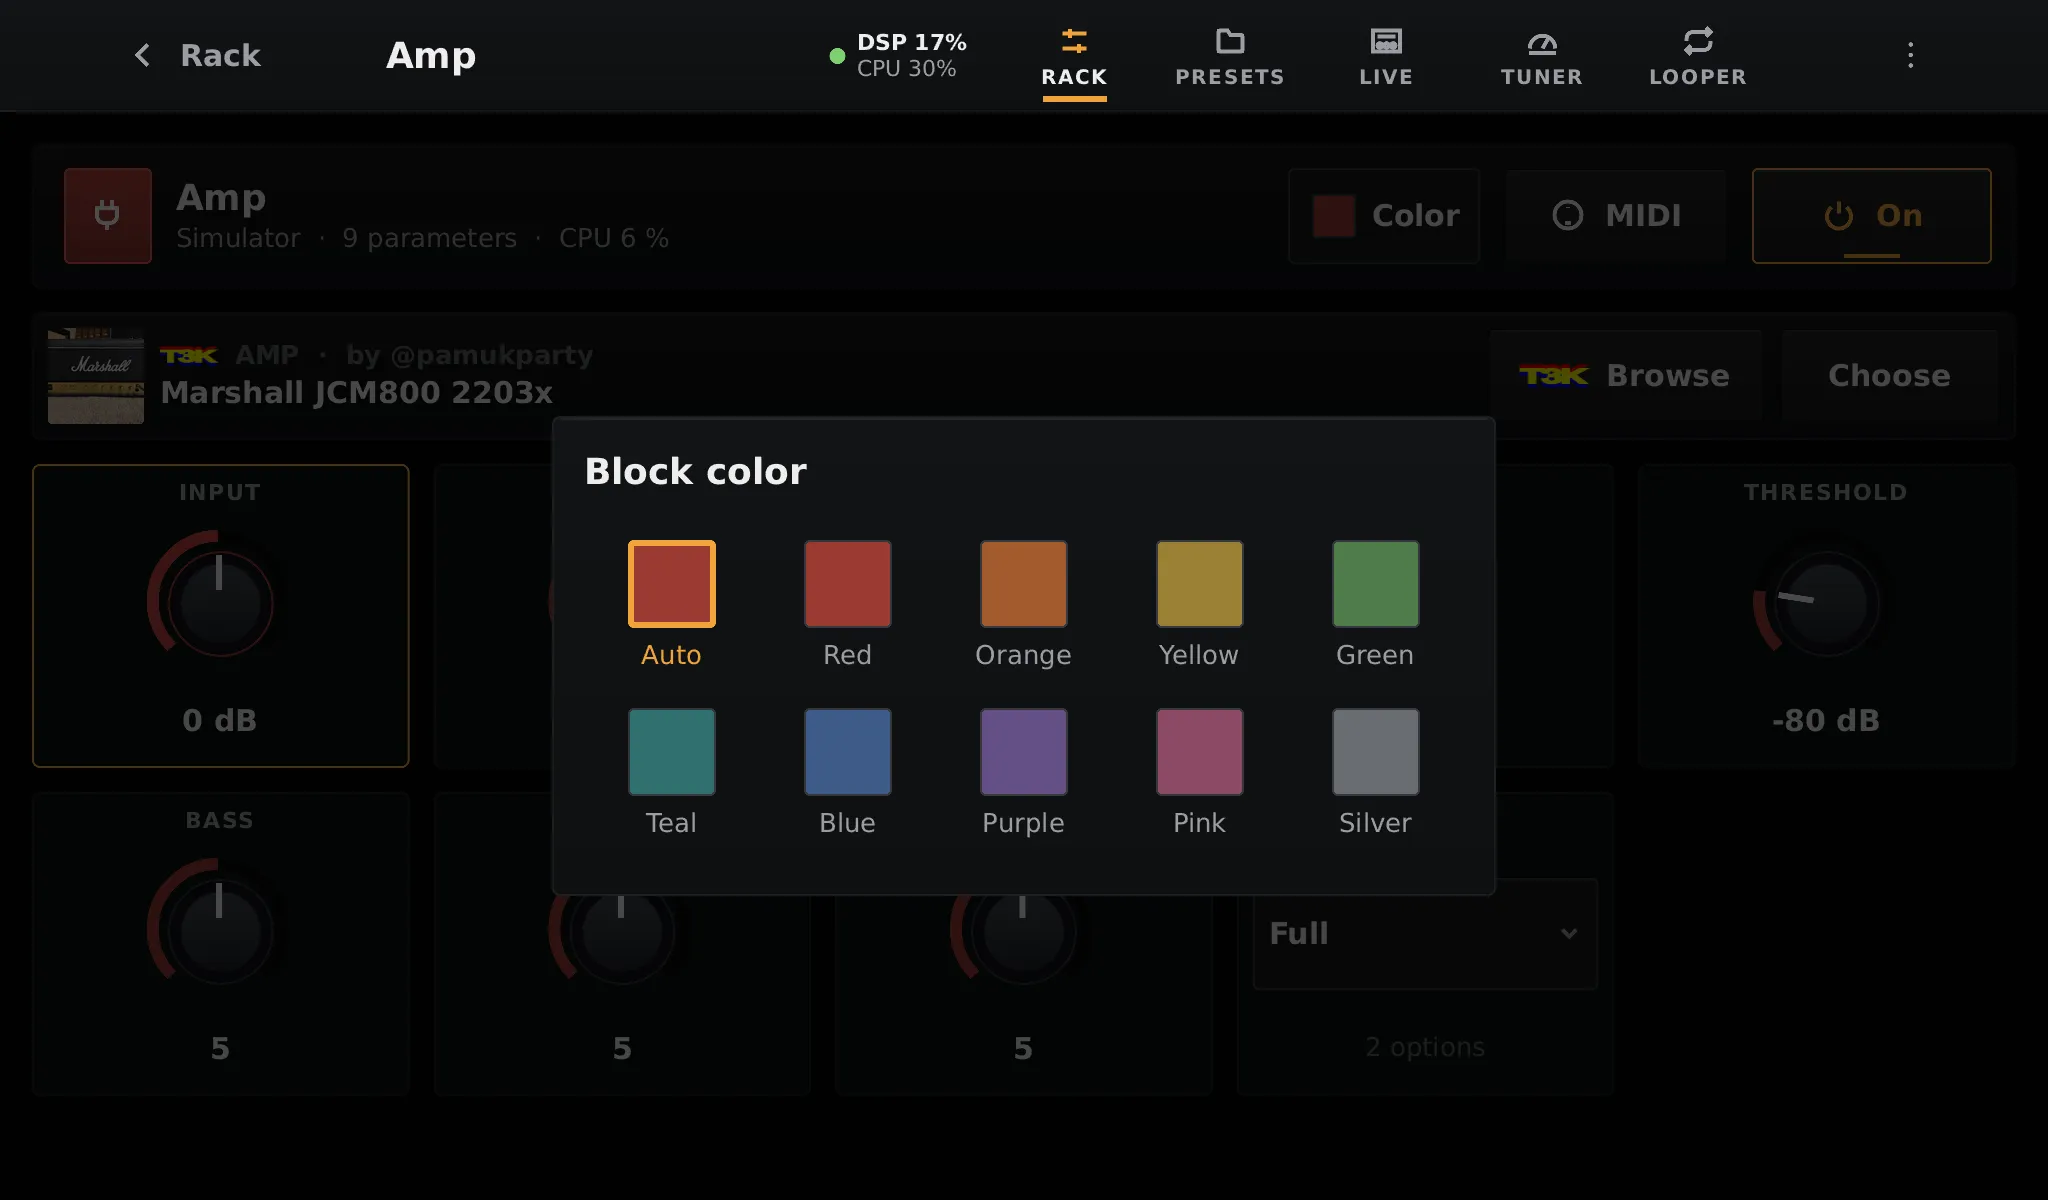The width and height of the screenshot is (2048, 1200).
Task: Open the TUNER tab
Action: (x=1542, y=58)
